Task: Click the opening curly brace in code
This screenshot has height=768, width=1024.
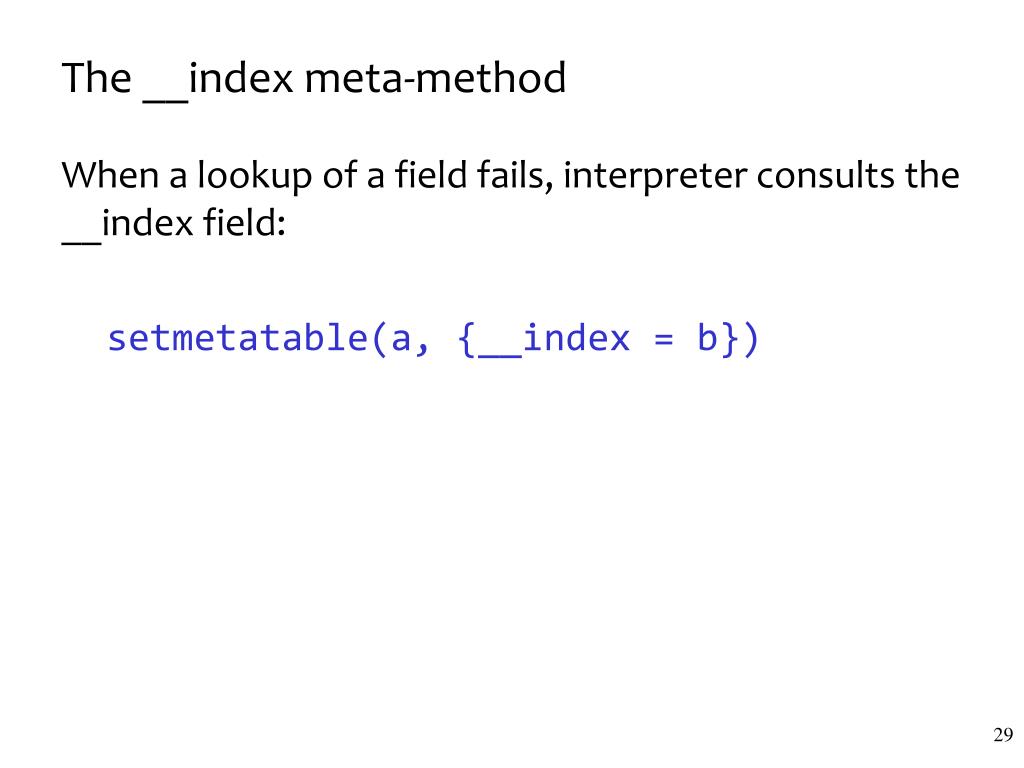Action: click(466, 340)
